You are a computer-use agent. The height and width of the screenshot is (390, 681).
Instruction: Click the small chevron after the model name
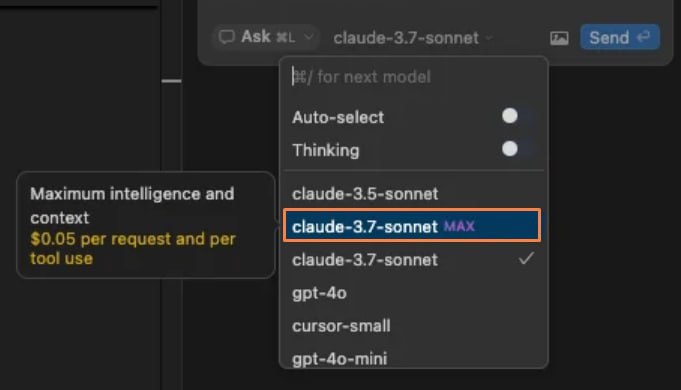pyautogui.click(x=489, y=38)
